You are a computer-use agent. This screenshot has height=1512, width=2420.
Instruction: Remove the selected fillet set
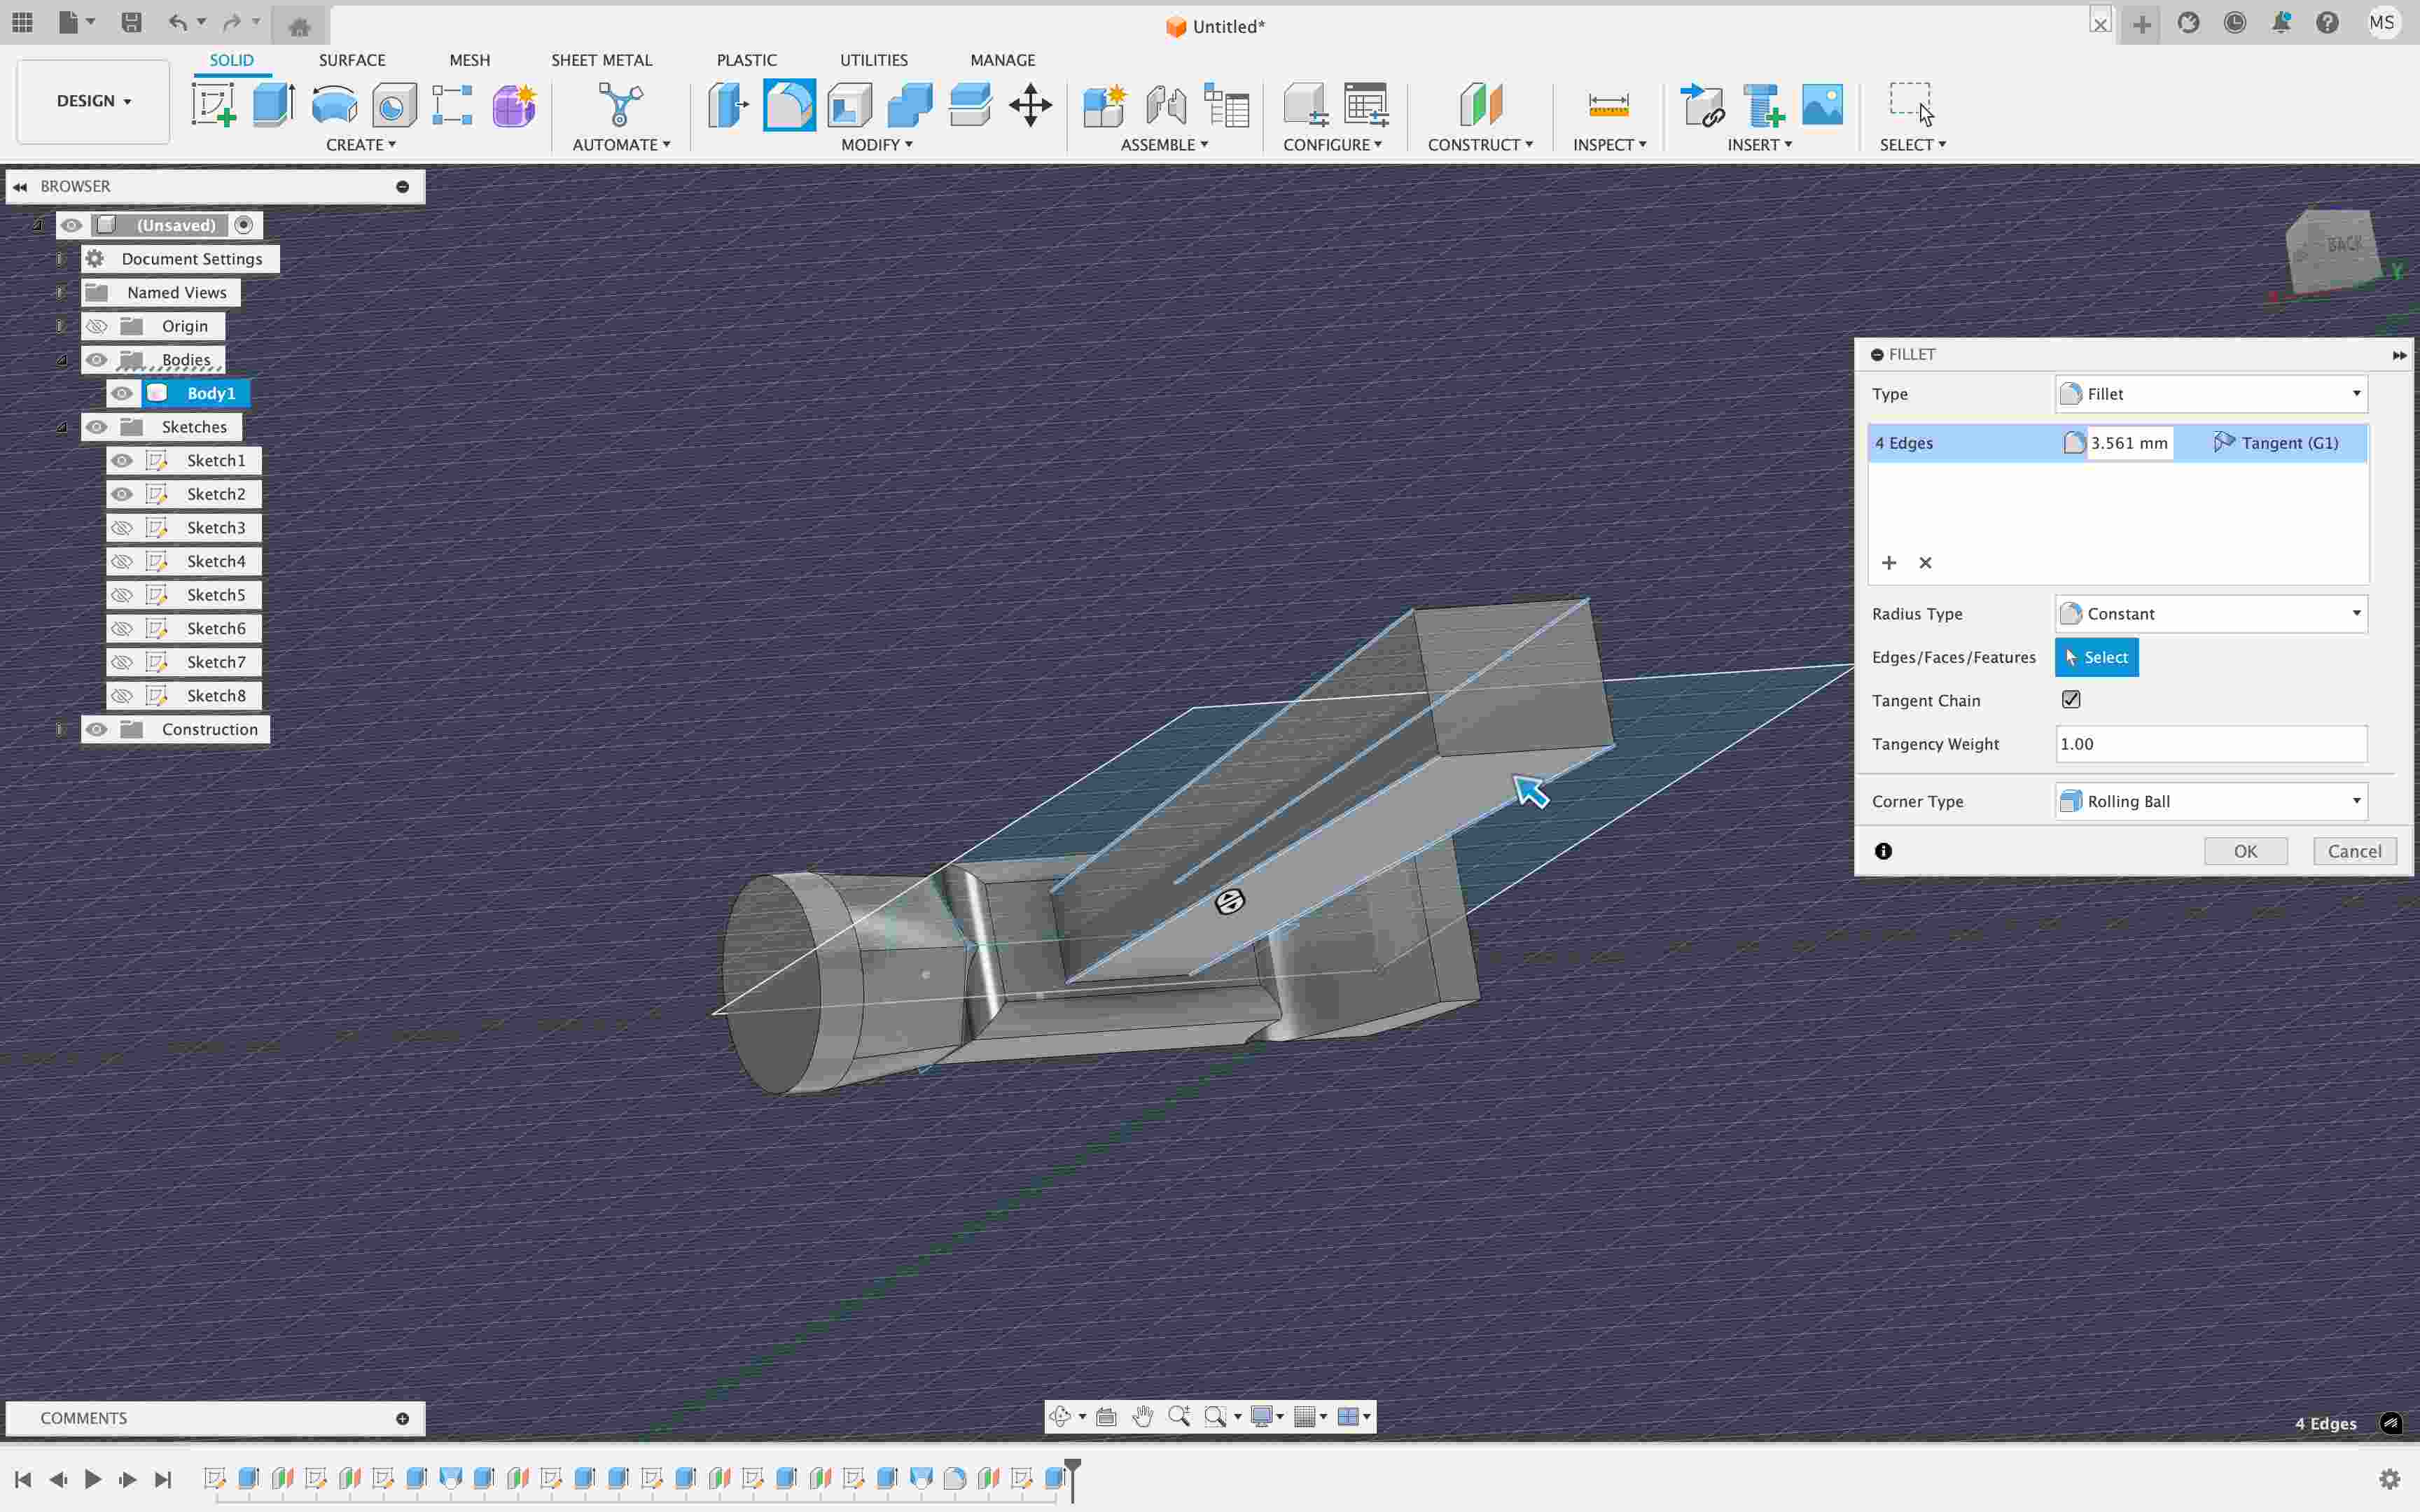click(x=1925, y=563)
